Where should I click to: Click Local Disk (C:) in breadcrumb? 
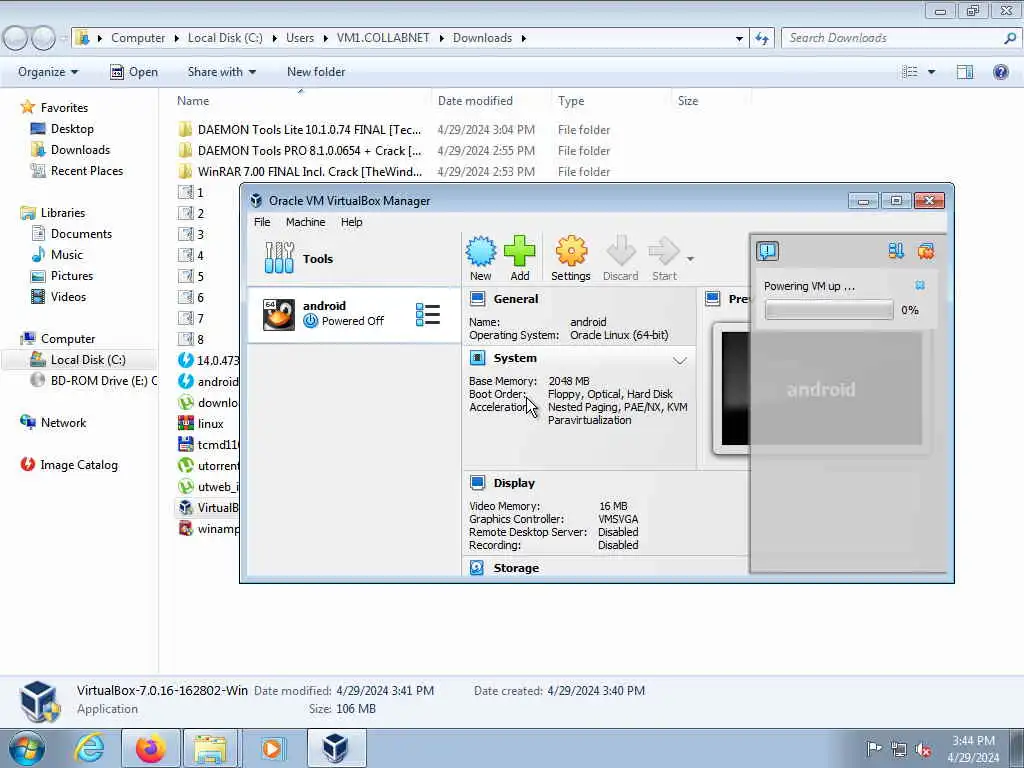pos(225,38)
